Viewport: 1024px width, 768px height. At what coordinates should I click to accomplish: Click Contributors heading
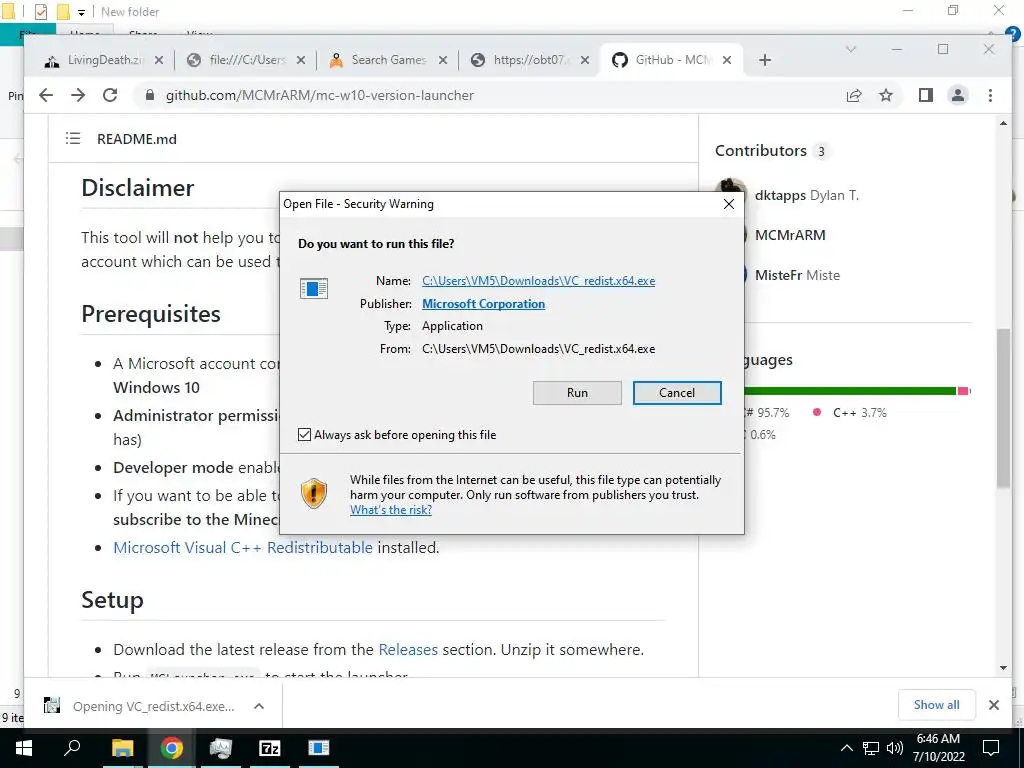pyautogui.click(x=761, y=151)
